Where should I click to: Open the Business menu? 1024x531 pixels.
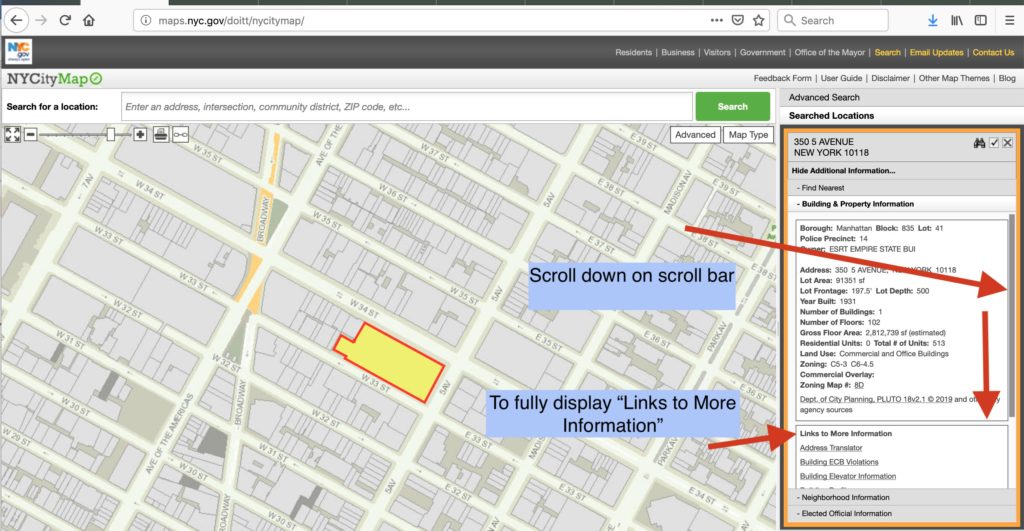677,52
